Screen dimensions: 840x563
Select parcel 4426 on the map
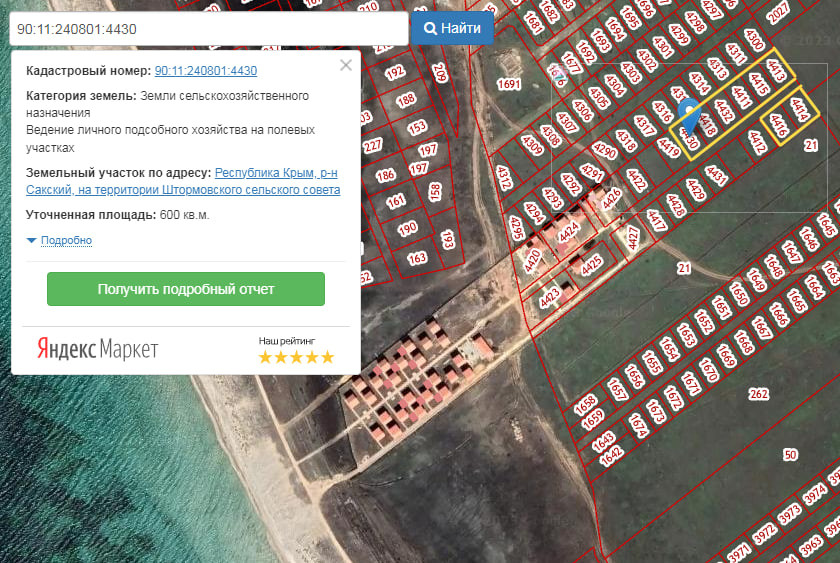[611, 198]
